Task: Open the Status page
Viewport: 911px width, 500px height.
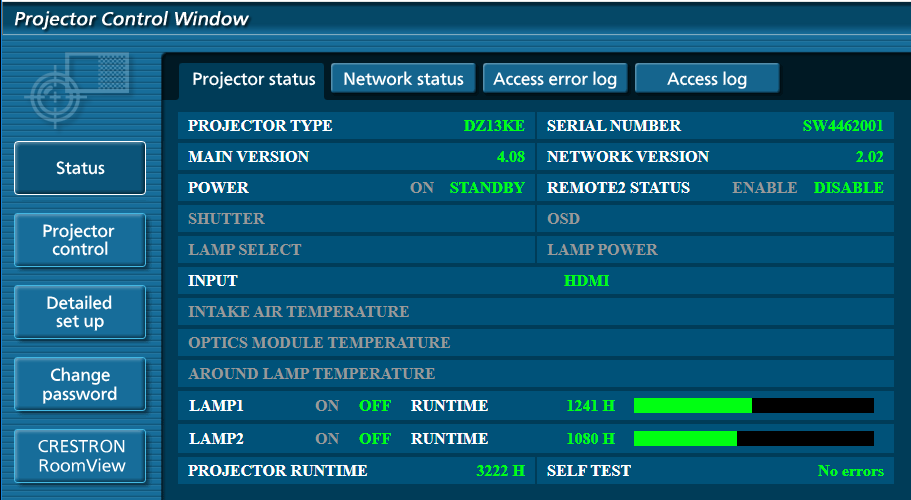Action: [80, 168]
